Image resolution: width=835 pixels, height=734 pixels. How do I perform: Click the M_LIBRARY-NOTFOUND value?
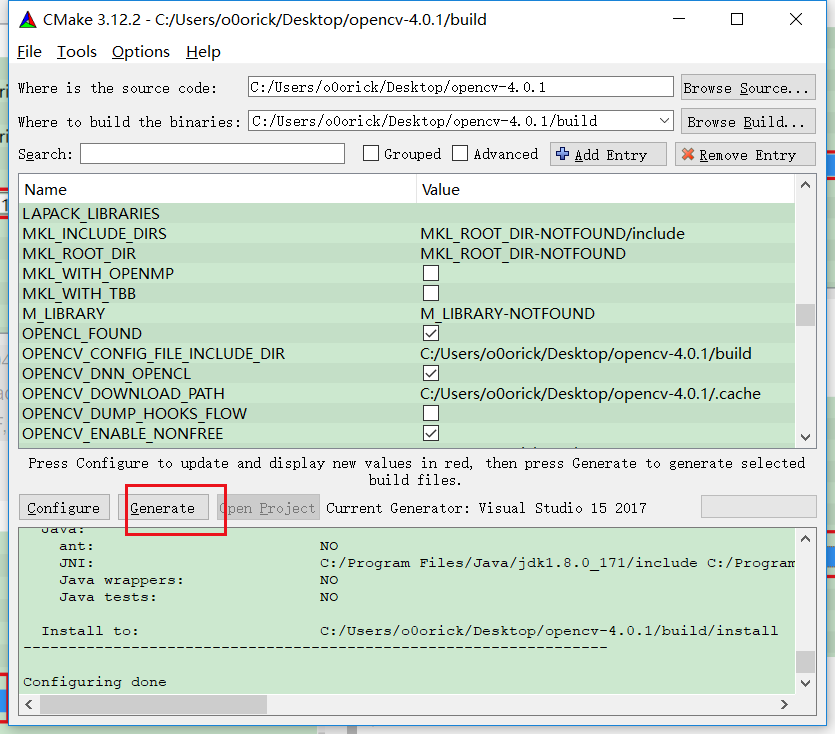click(x=507, y=313)
